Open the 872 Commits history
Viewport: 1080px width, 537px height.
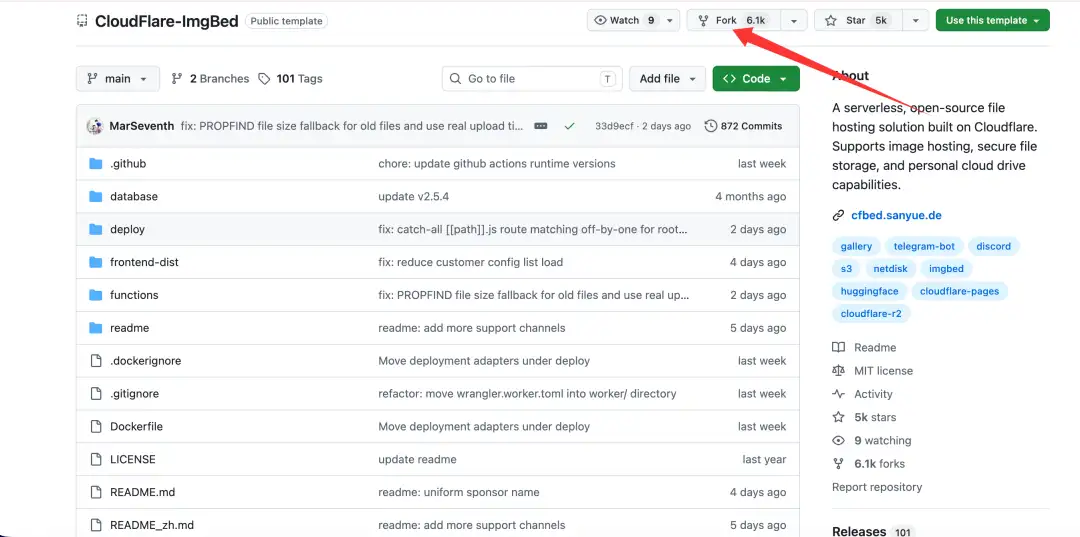744,126
